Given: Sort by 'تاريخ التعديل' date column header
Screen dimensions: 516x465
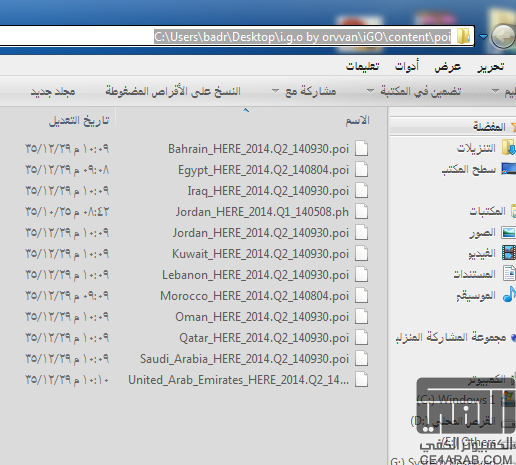Looking at the screenshot, I should 79,121.
